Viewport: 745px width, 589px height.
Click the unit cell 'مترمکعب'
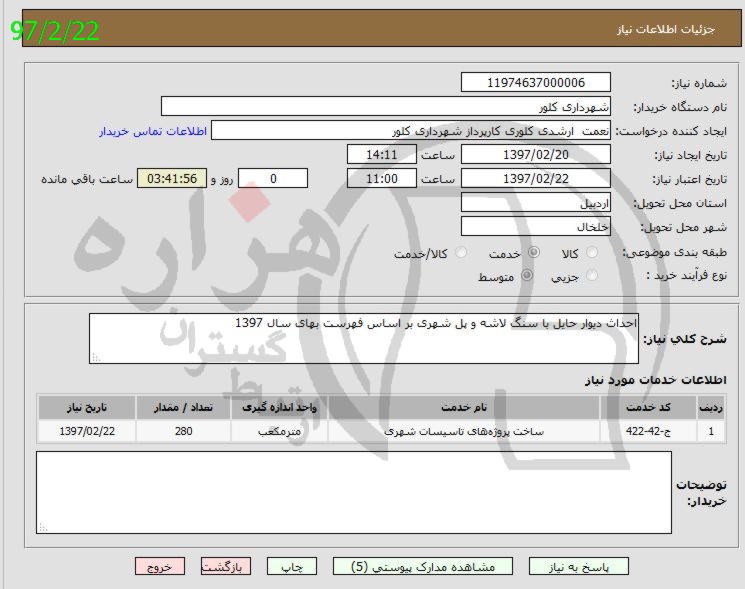[x=279, y=431]
